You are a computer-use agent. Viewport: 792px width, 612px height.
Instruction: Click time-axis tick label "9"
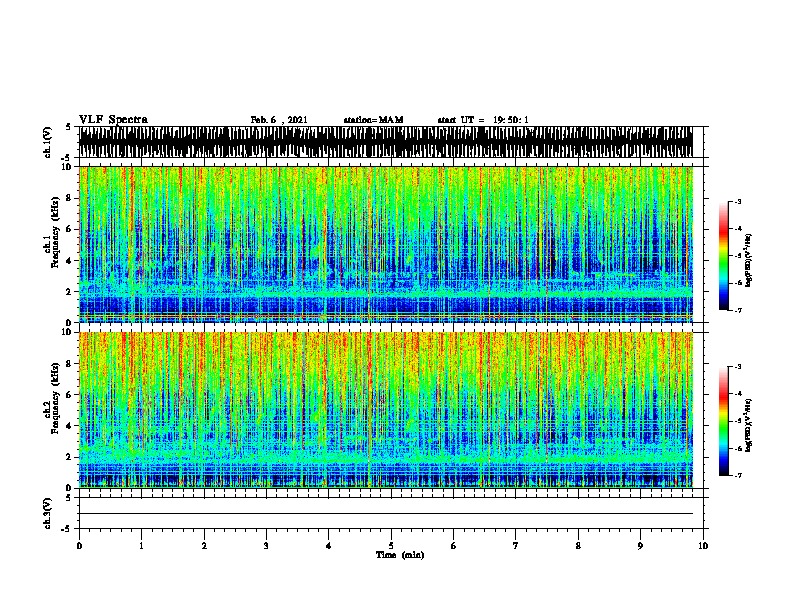coord(640,546)
